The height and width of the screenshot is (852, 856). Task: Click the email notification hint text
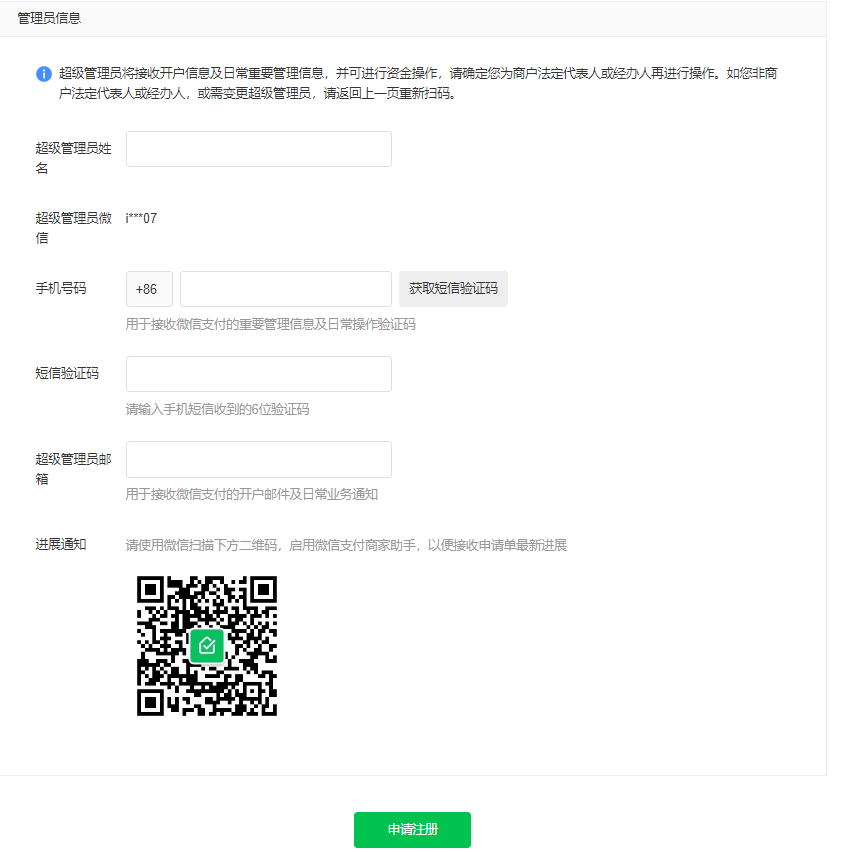click(x=252, y=494)
